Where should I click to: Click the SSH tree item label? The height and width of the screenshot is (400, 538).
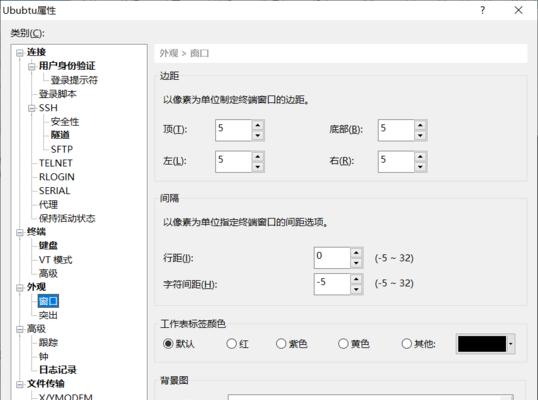point(48,108)
